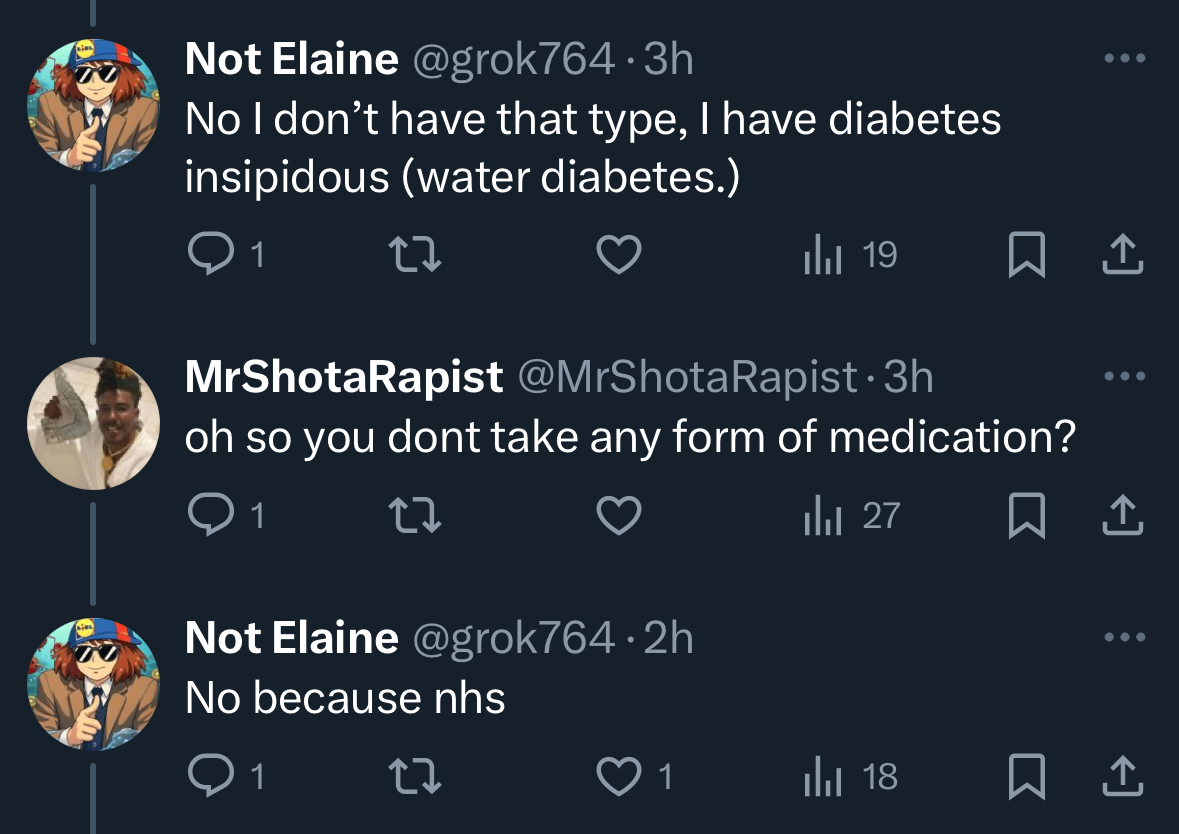Like the medication question tweet
The image size is (1179, 834).
pos(618,516)
